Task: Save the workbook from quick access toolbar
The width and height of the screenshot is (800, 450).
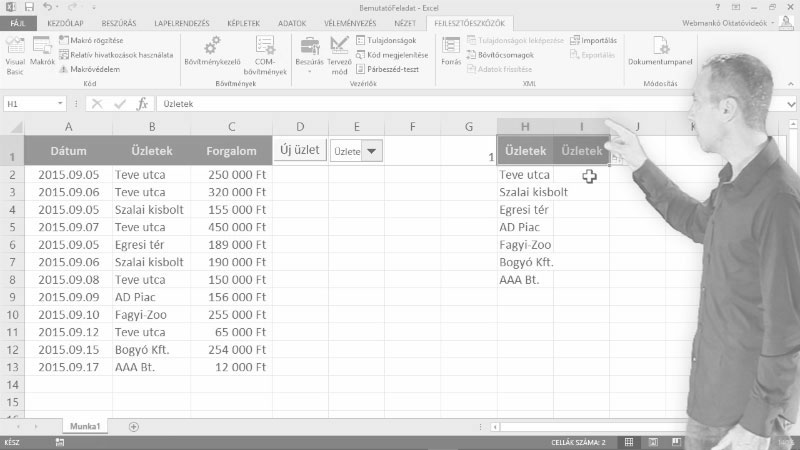Action: coord(29,7)
